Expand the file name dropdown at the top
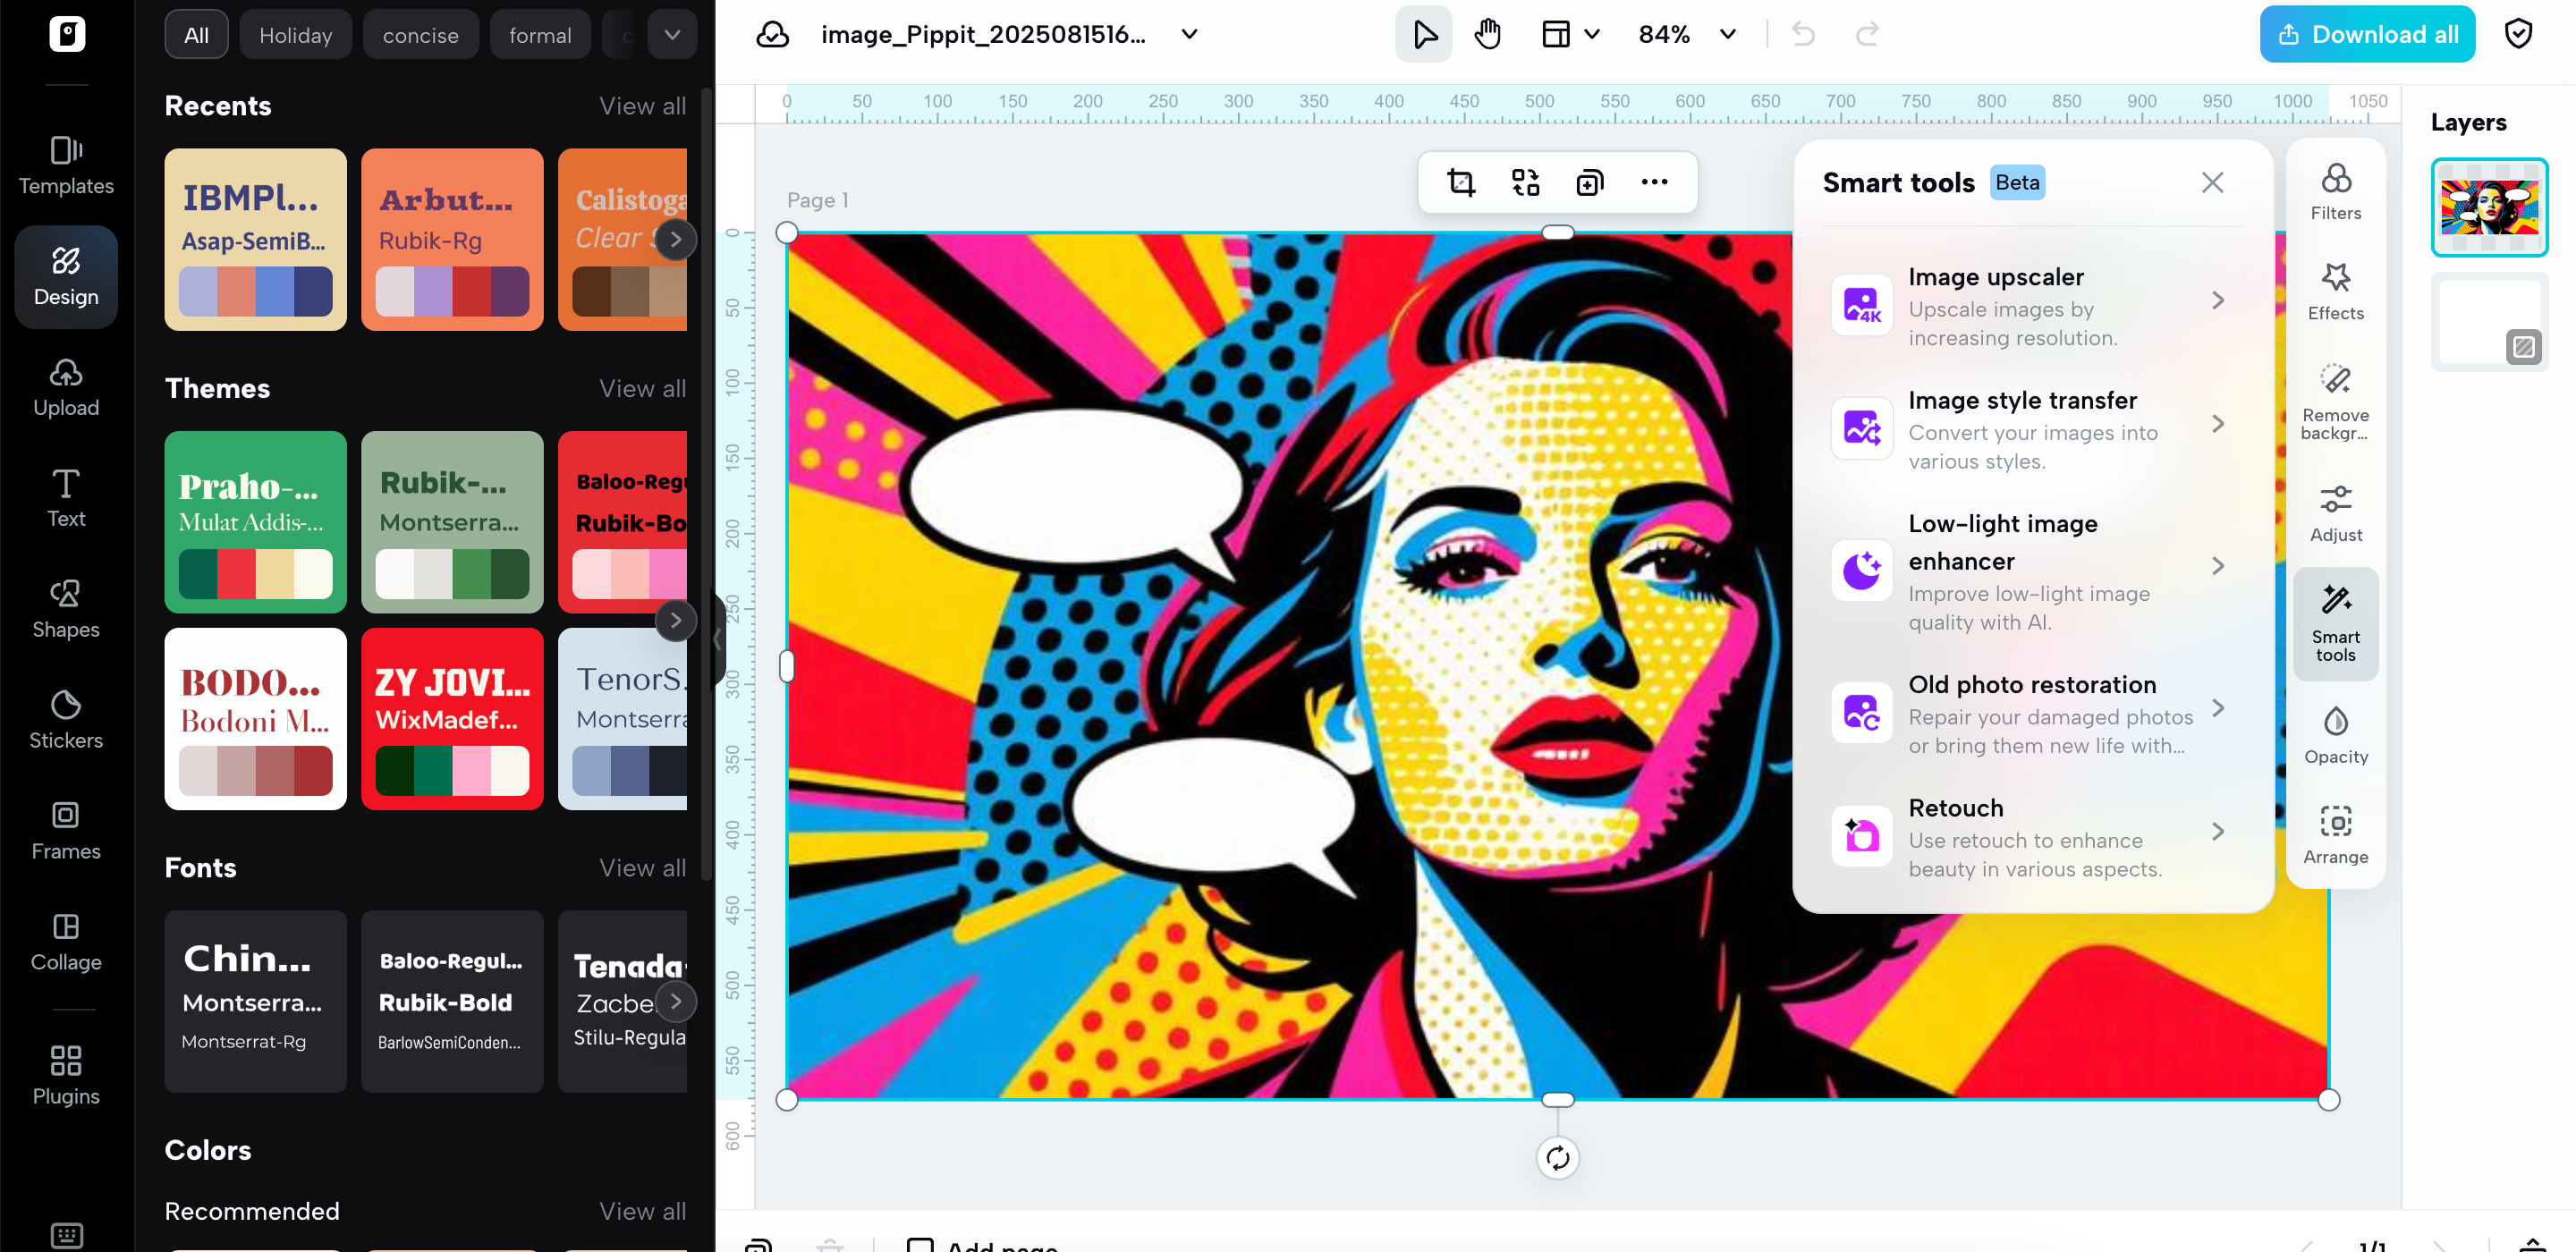 coord(1188,33)
